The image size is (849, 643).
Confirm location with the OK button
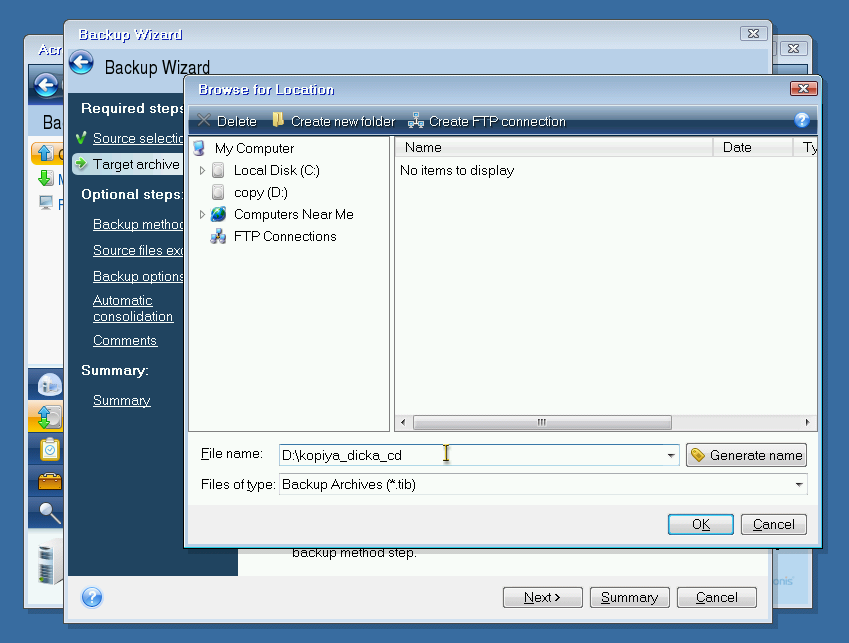pos(700,524)
